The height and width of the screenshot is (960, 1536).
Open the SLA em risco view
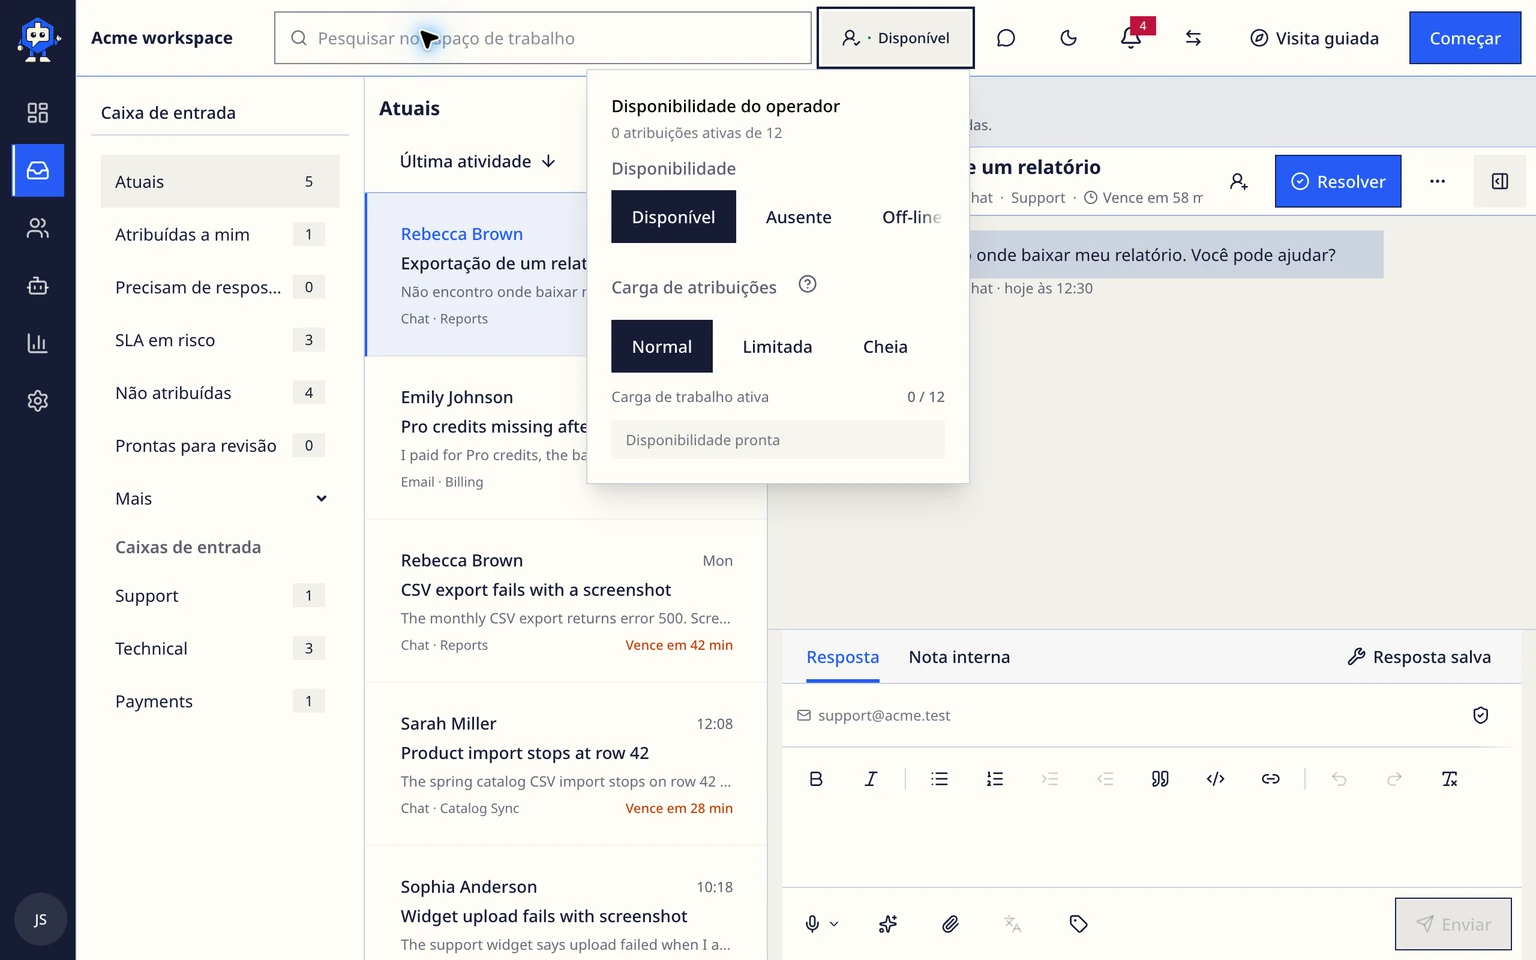[x=220, y=340]
